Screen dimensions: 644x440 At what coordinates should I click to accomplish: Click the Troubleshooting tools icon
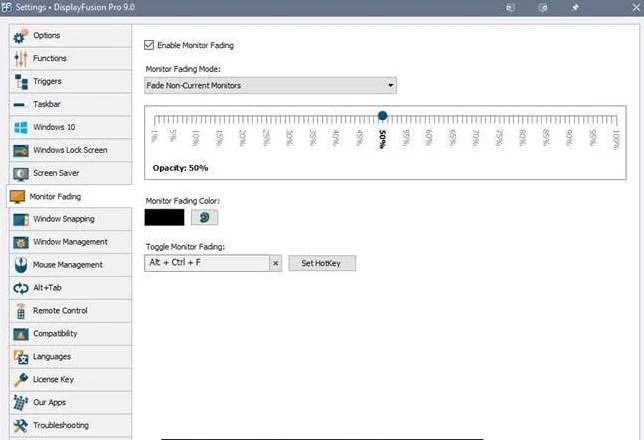pyautogui.click(x=21, y=426)
